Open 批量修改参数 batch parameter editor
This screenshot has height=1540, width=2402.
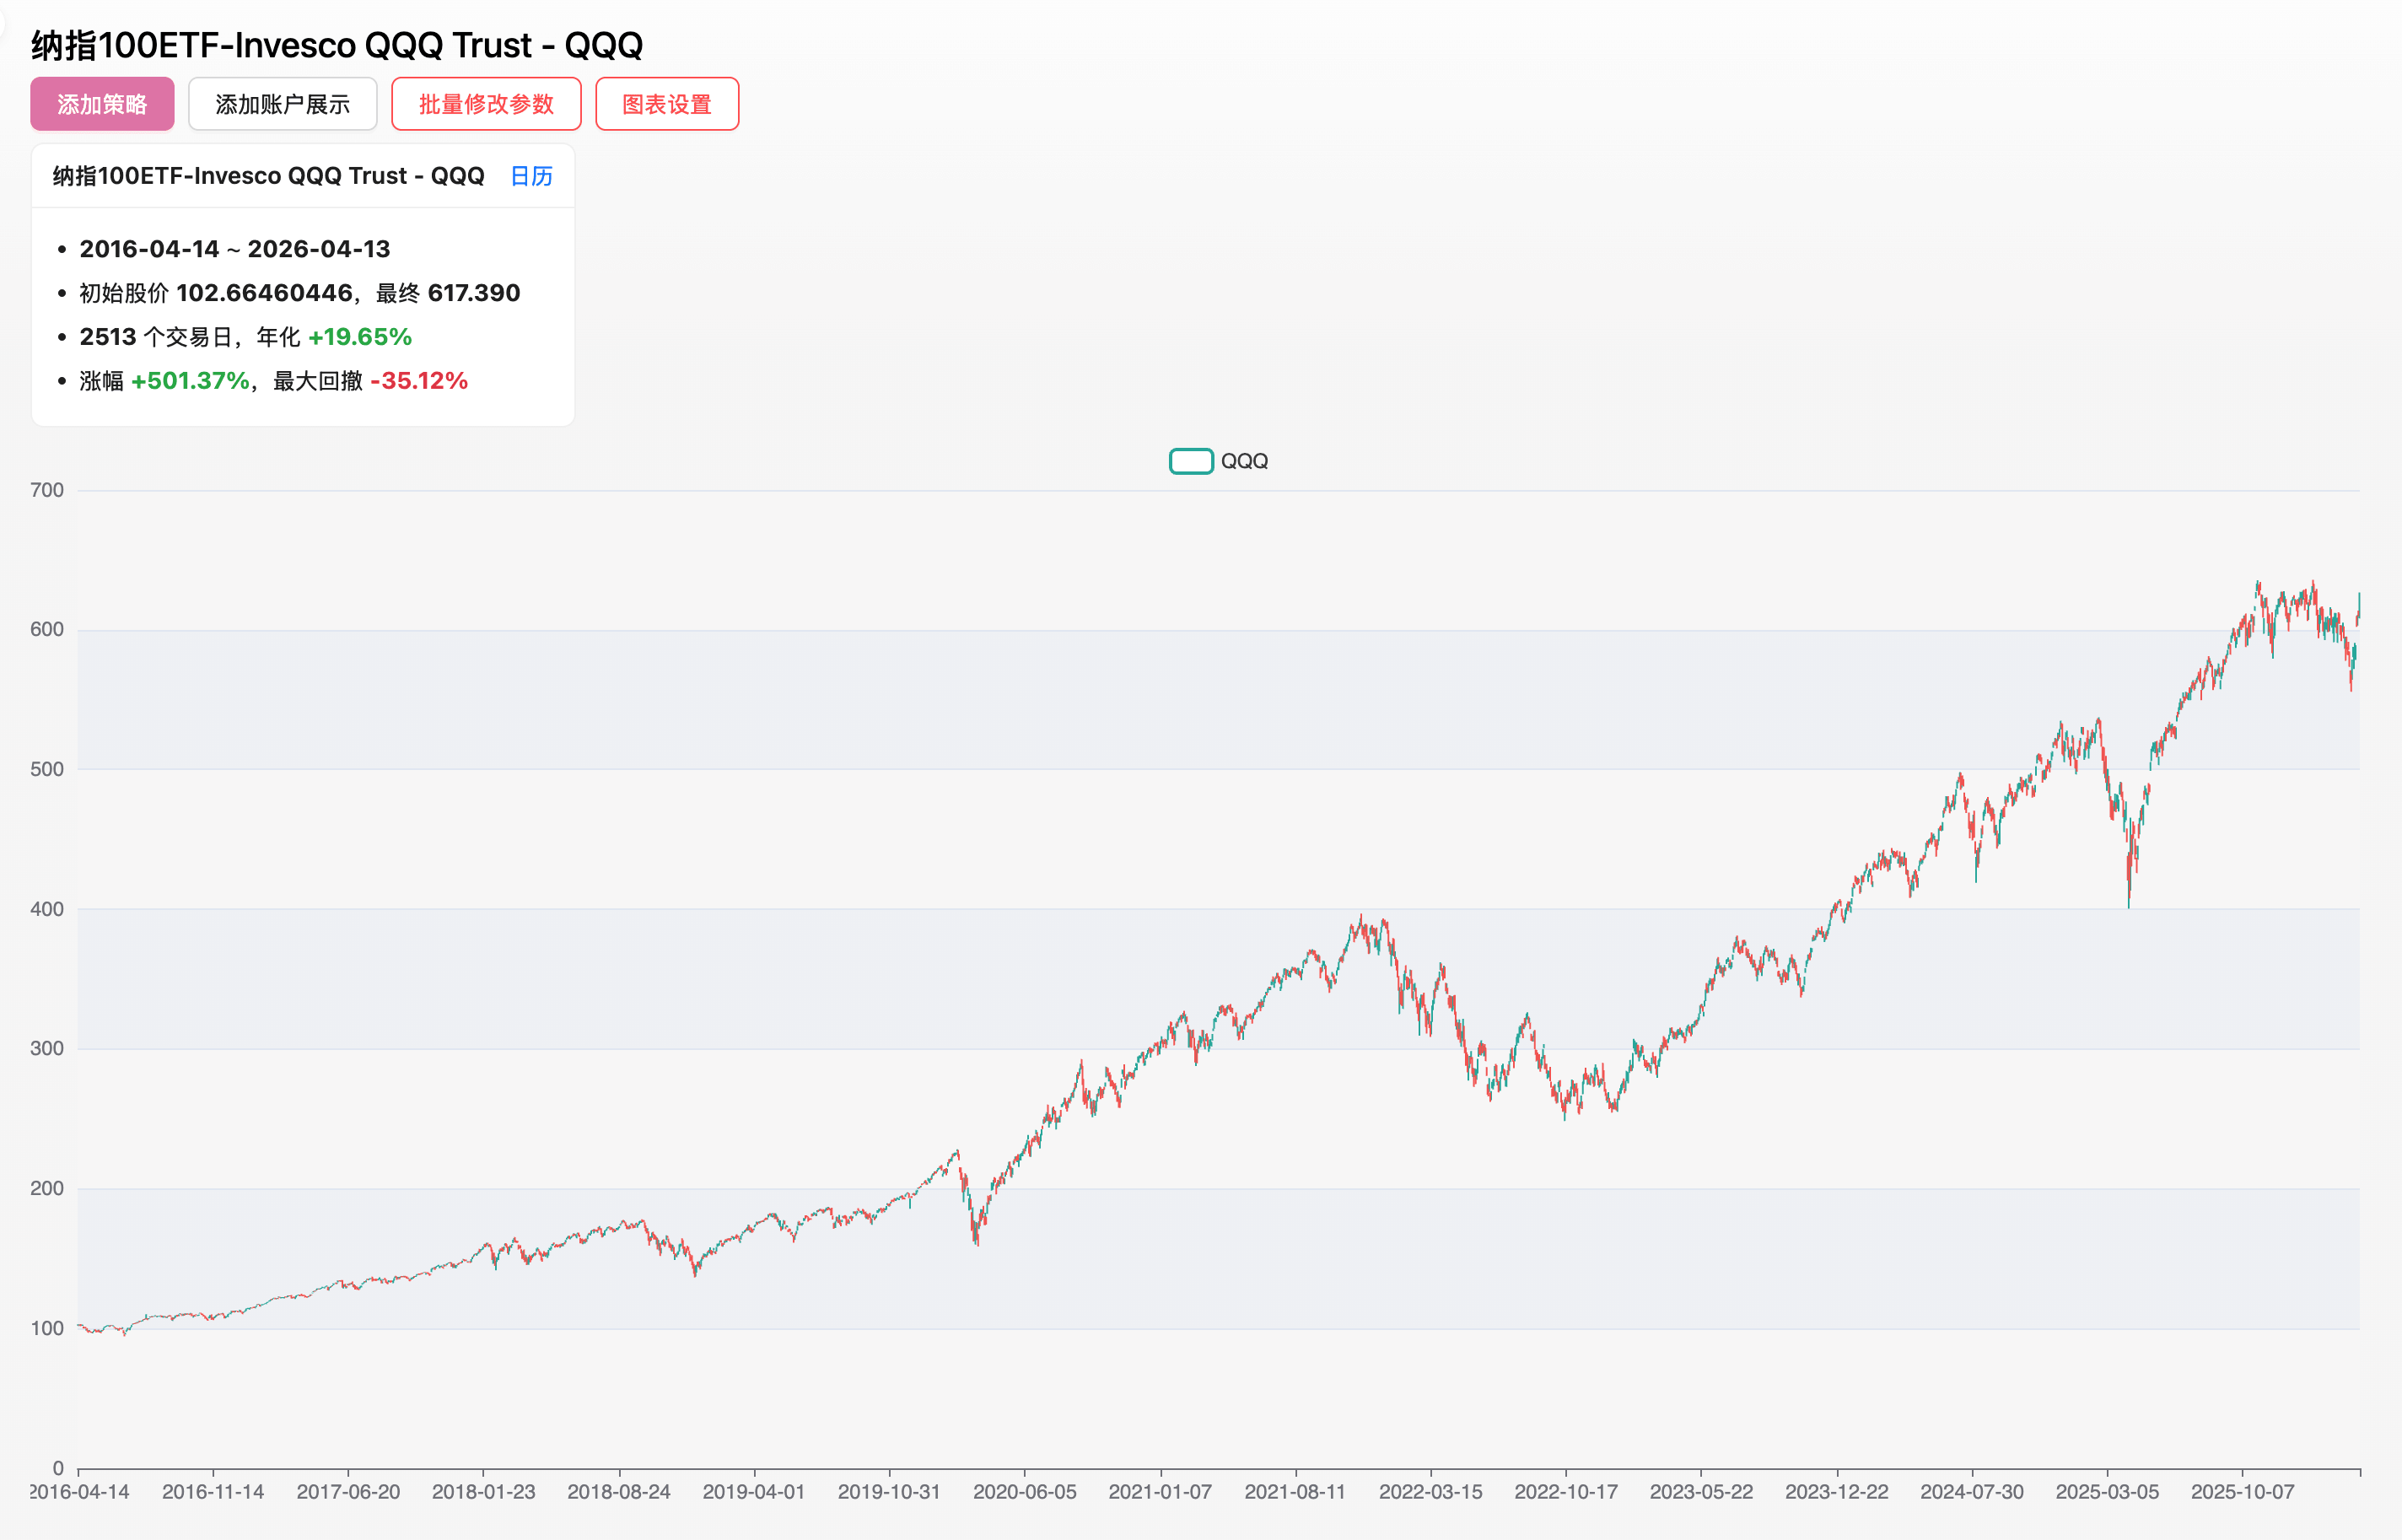coord(486,104)
